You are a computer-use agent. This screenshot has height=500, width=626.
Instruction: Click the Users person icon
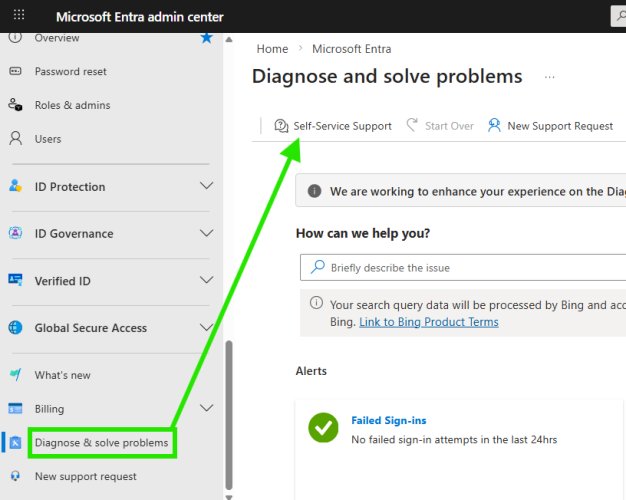point(16,138)
